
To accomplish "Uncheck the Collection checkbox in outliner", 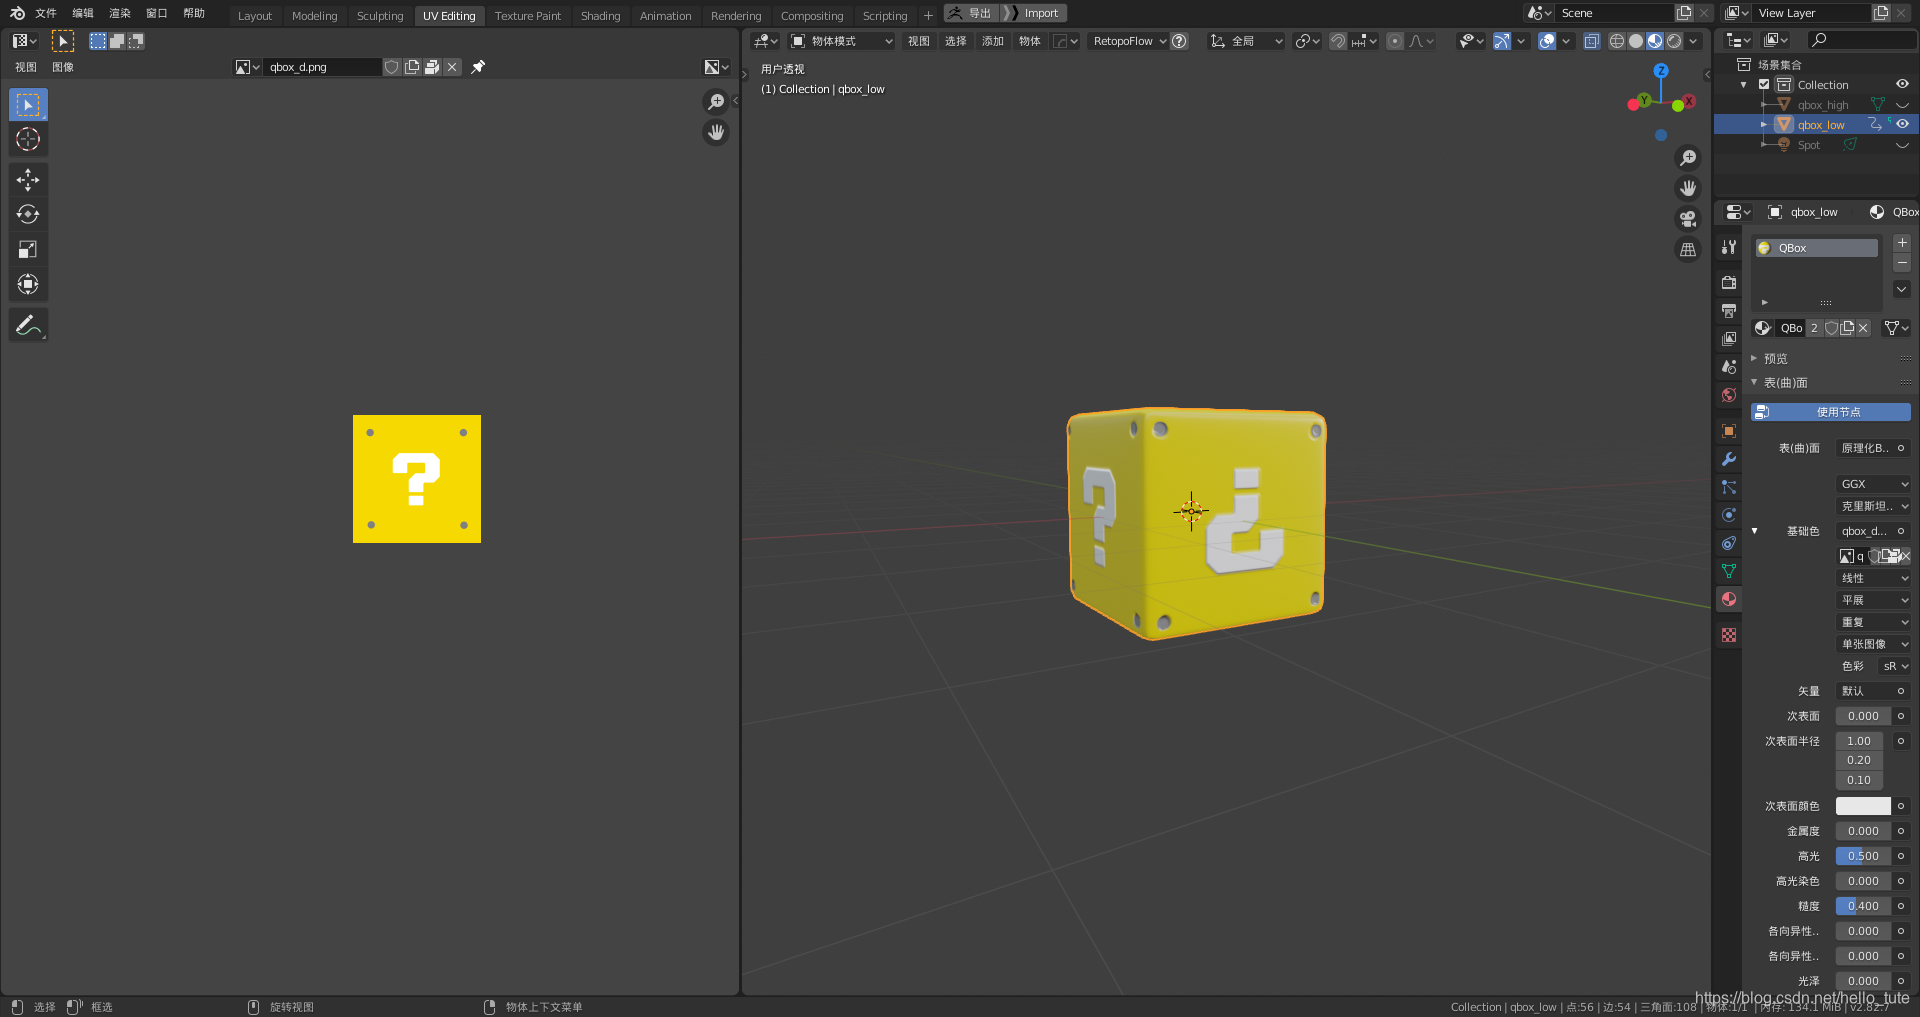I will [x=1764, y=85].
